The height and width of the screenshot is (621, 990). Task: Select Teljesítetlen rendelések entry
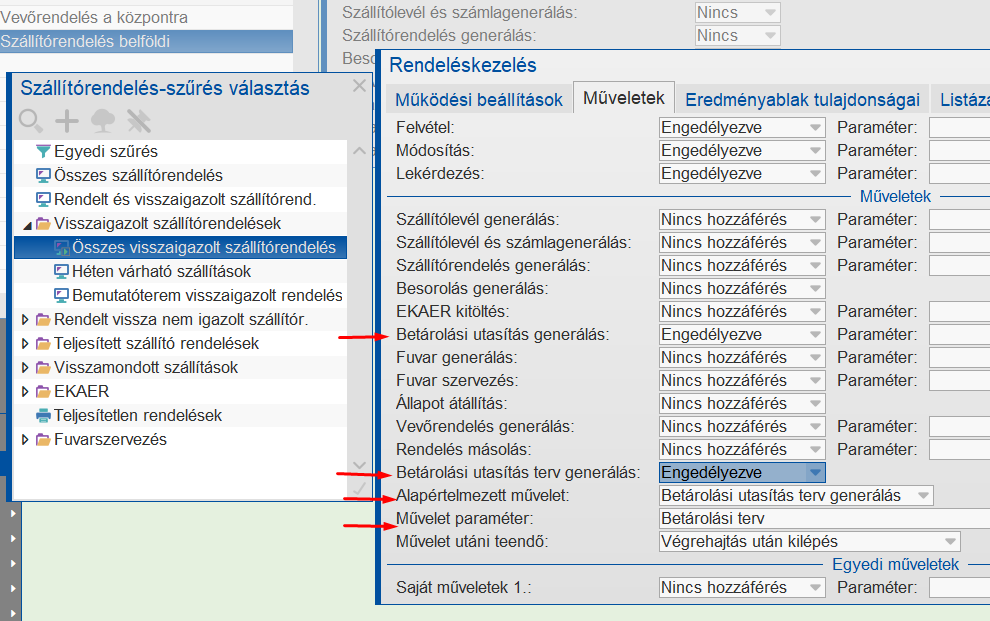pos(181,415)
